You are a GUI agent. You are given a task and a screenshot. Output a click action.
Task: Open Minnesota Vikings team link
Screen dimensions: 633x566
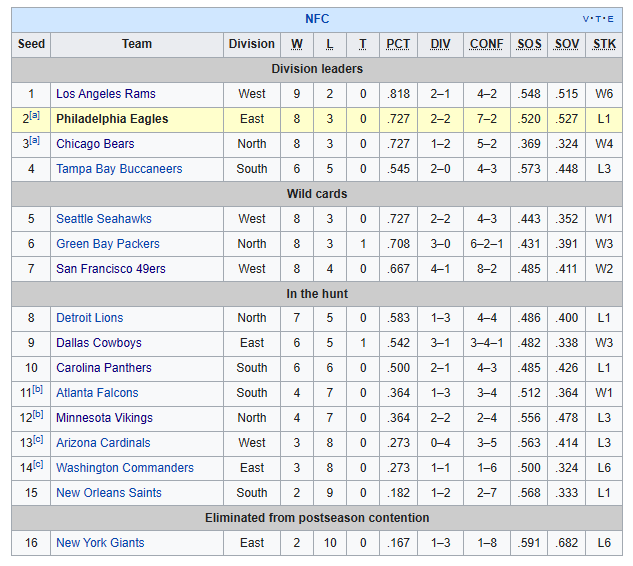[x=105, y=418]
